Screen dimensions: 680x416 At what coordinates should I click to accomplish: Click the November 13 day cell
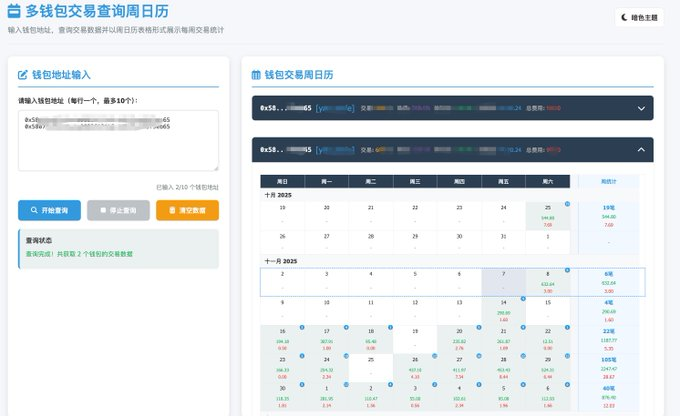tap(459, 311)
